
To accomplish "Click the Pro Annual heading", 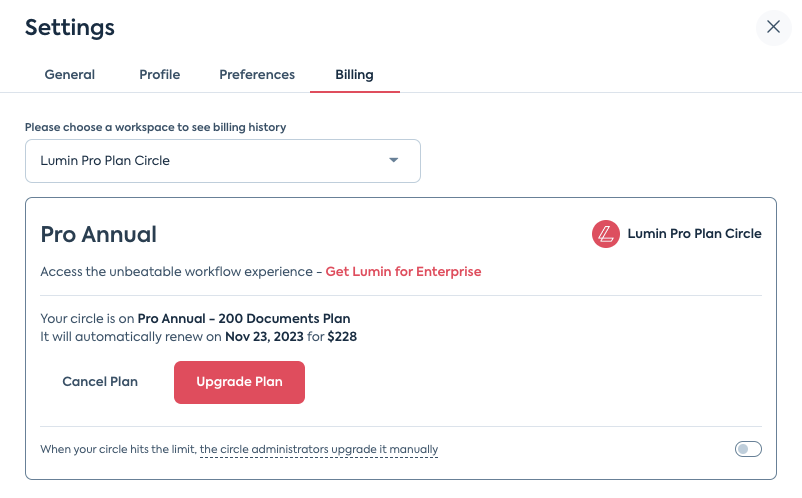I will (x=99, y=235).
